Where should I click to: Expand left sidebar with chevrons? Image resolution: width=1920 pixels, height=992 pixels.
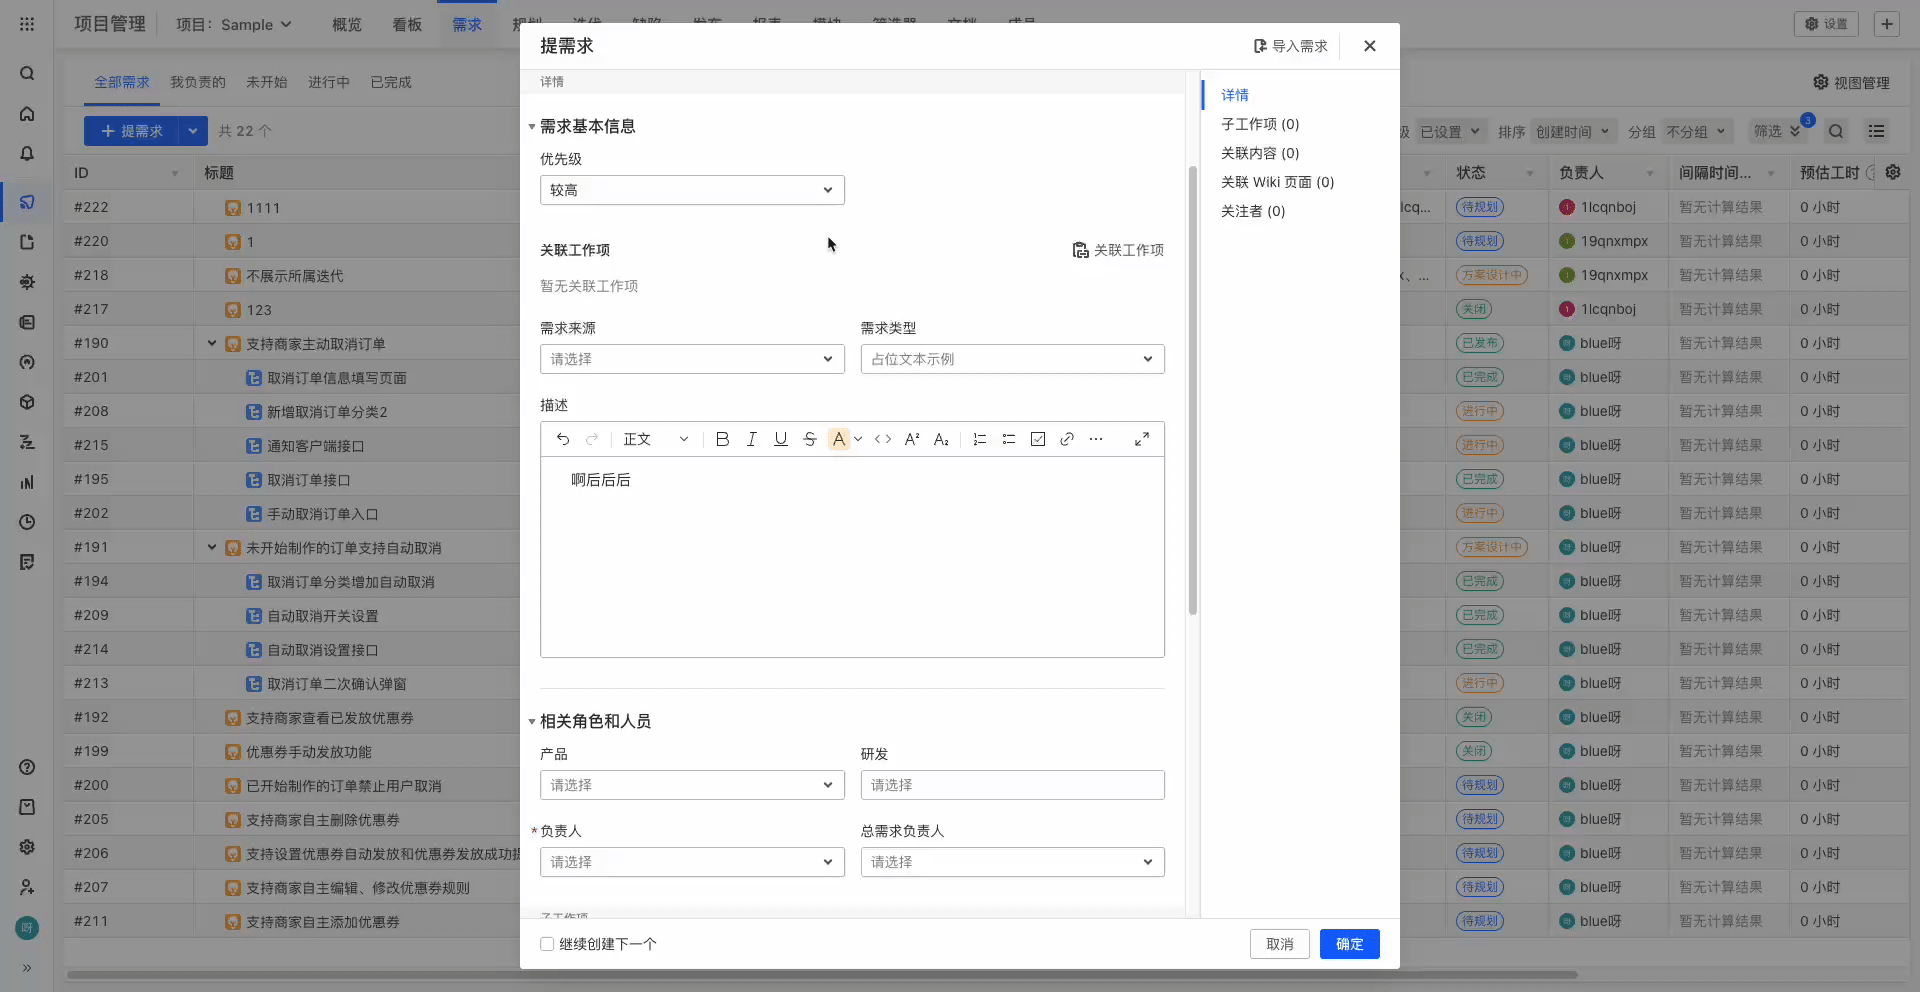[x=27, y=967]
